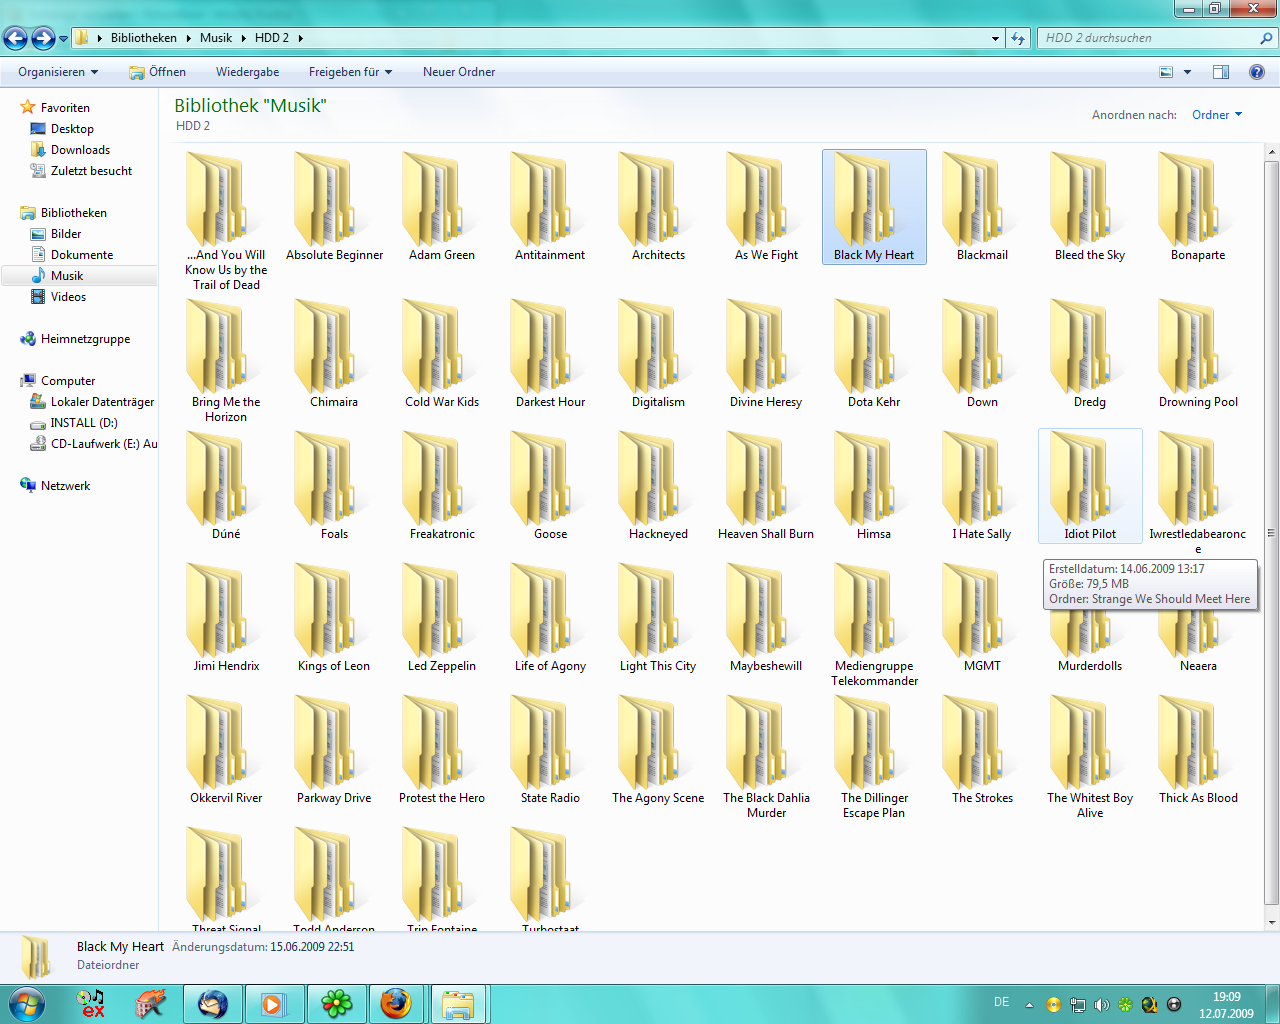The height and width of the screenshot is (1024, 1280).
Task: Open Thunderbird from the taskbar
Action: [x=212, y=1003]
